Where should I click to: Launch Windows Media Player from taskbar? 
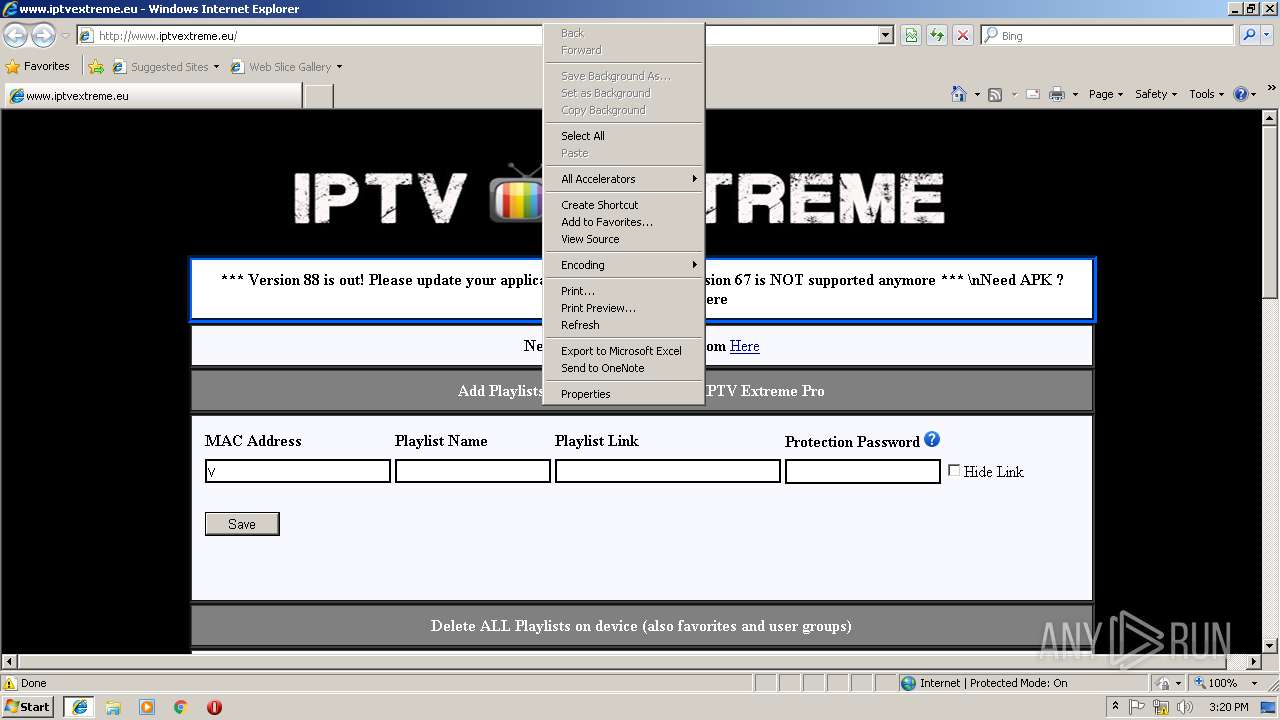[x=147, y=707]
